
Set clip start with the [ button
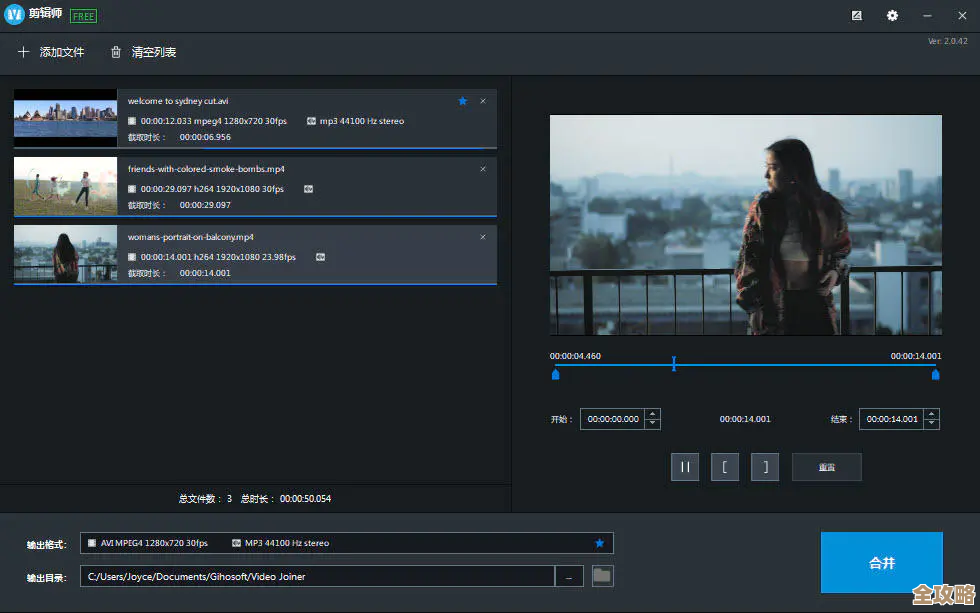[725, 467]
